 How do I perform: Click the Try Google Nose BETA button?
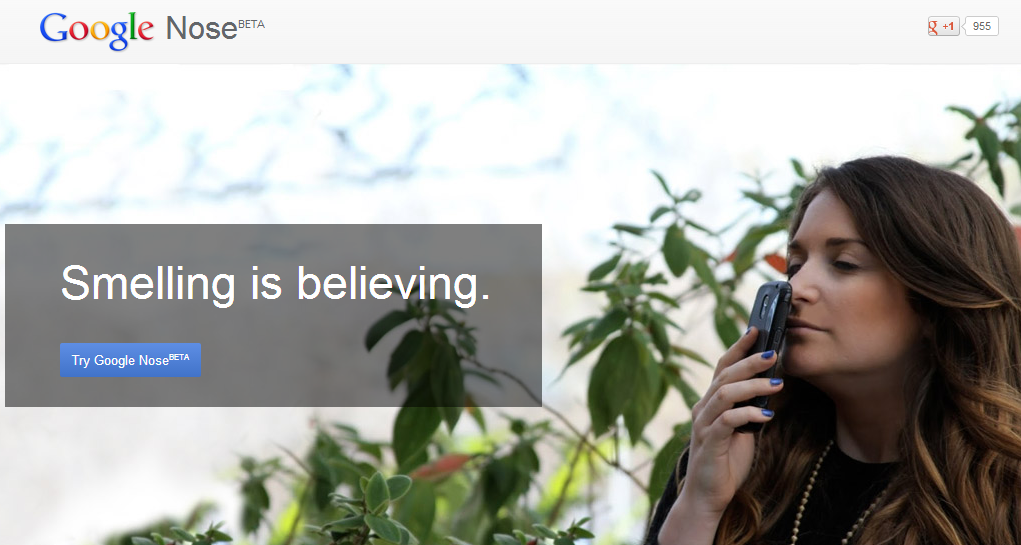130,360
